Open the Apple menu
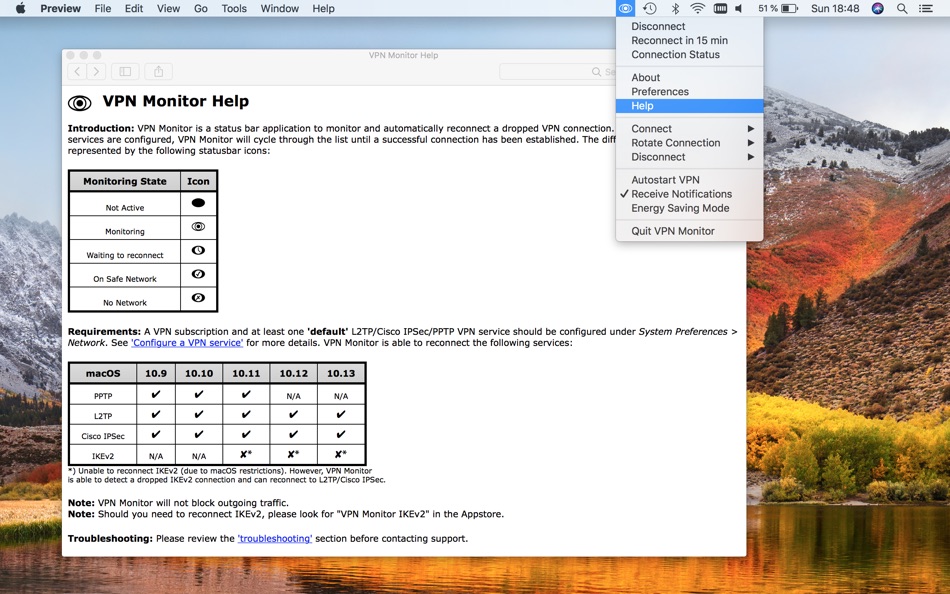Image resolution: width=950 pixels, height=594 pixels. pyautogui.click(x=20, y=8)
